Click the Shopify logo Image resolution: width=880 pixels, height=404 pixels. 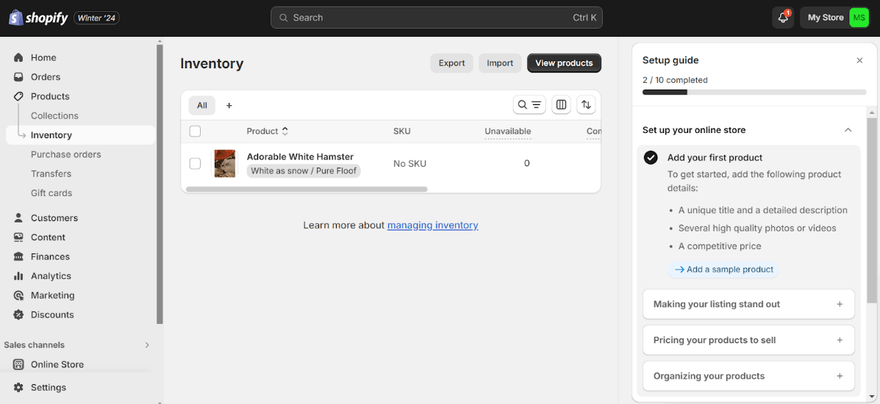tap(38, 17)
